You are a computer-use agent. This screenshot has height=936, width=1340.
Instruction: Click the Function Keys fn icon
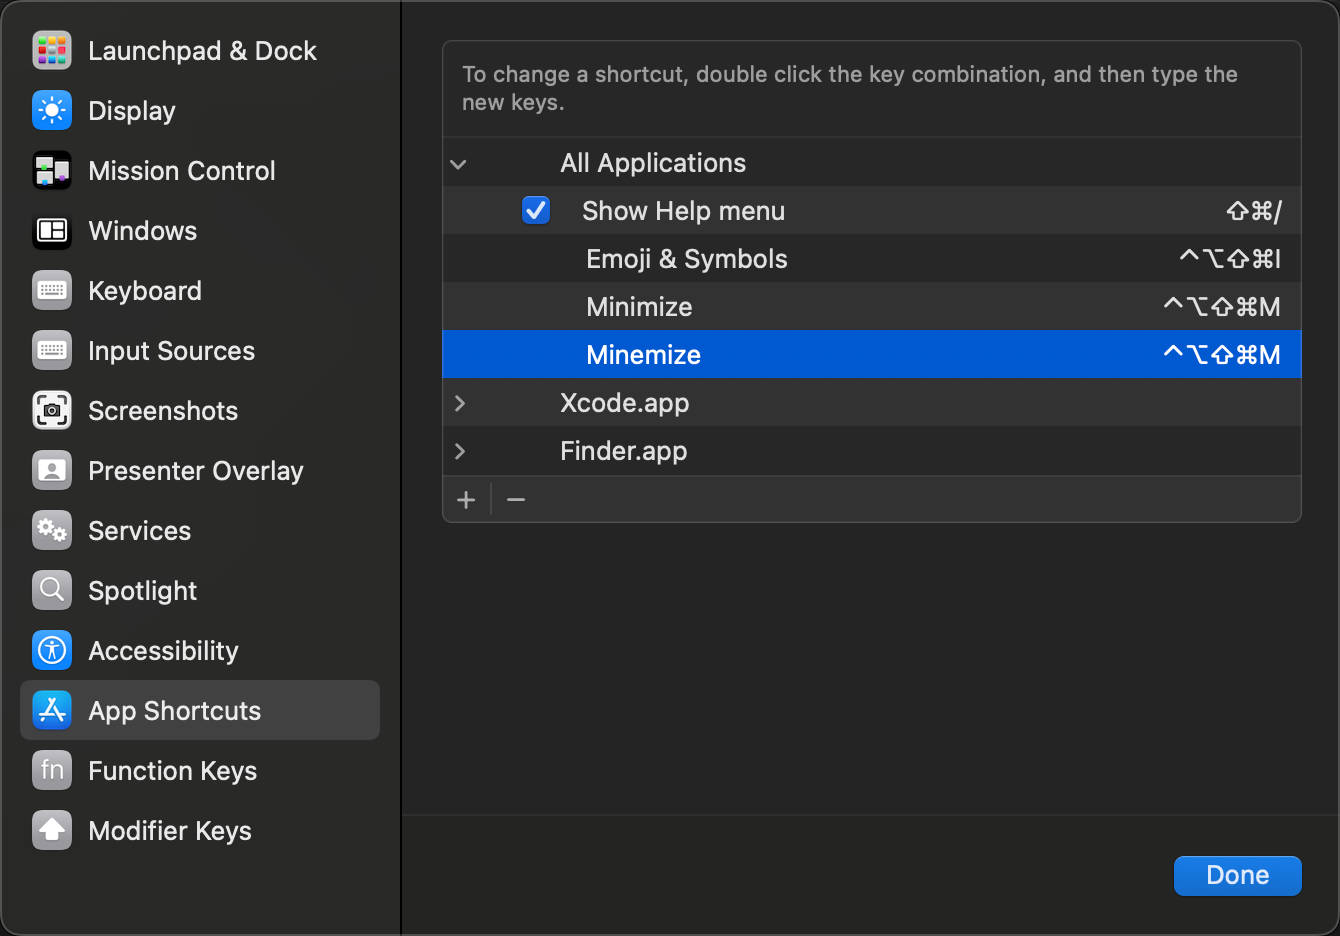(52, 771)
